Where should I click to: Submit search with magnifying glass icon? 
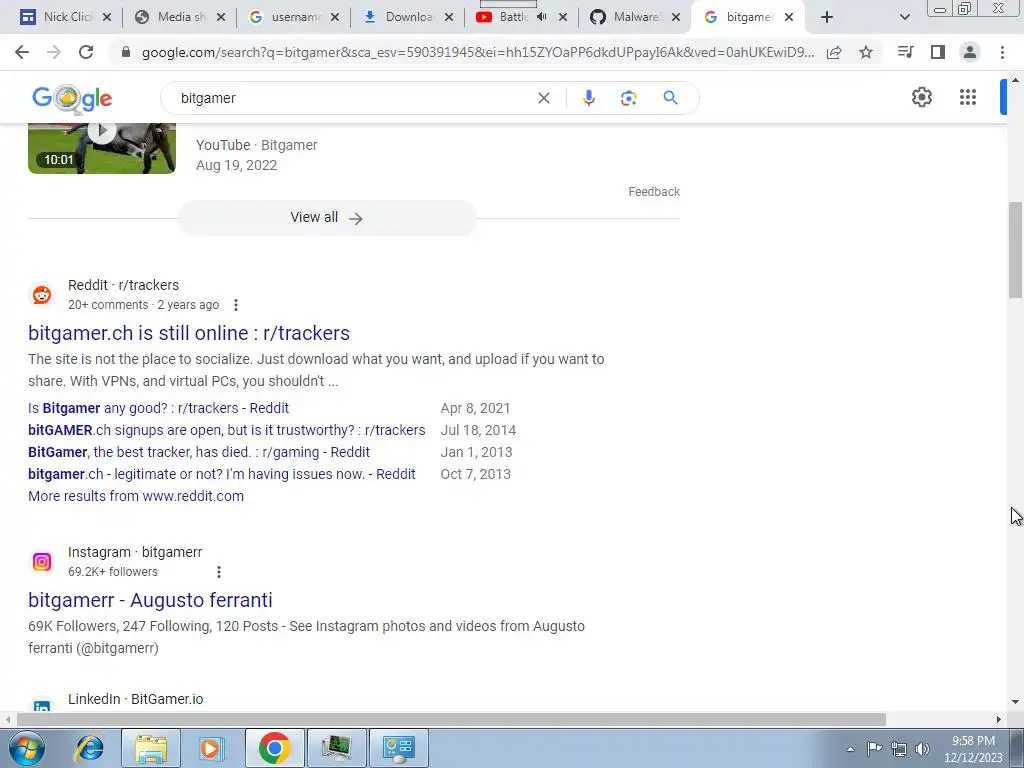(x=670, y=98)
